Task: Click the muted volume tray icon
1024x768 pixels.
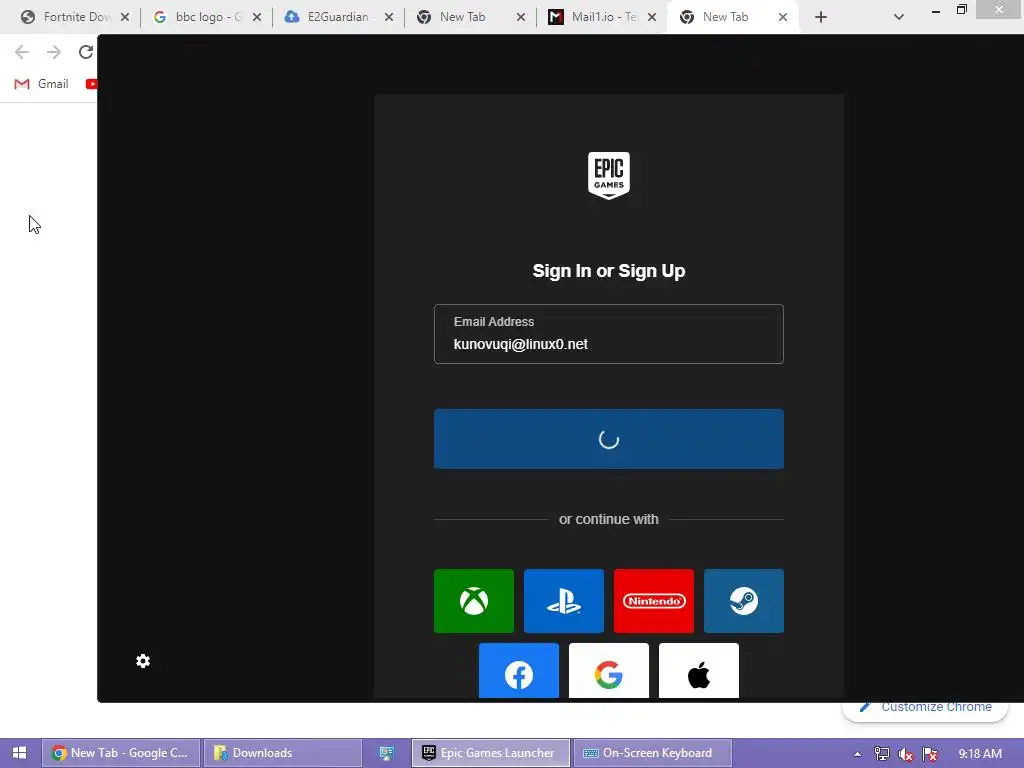Action: 906,754
